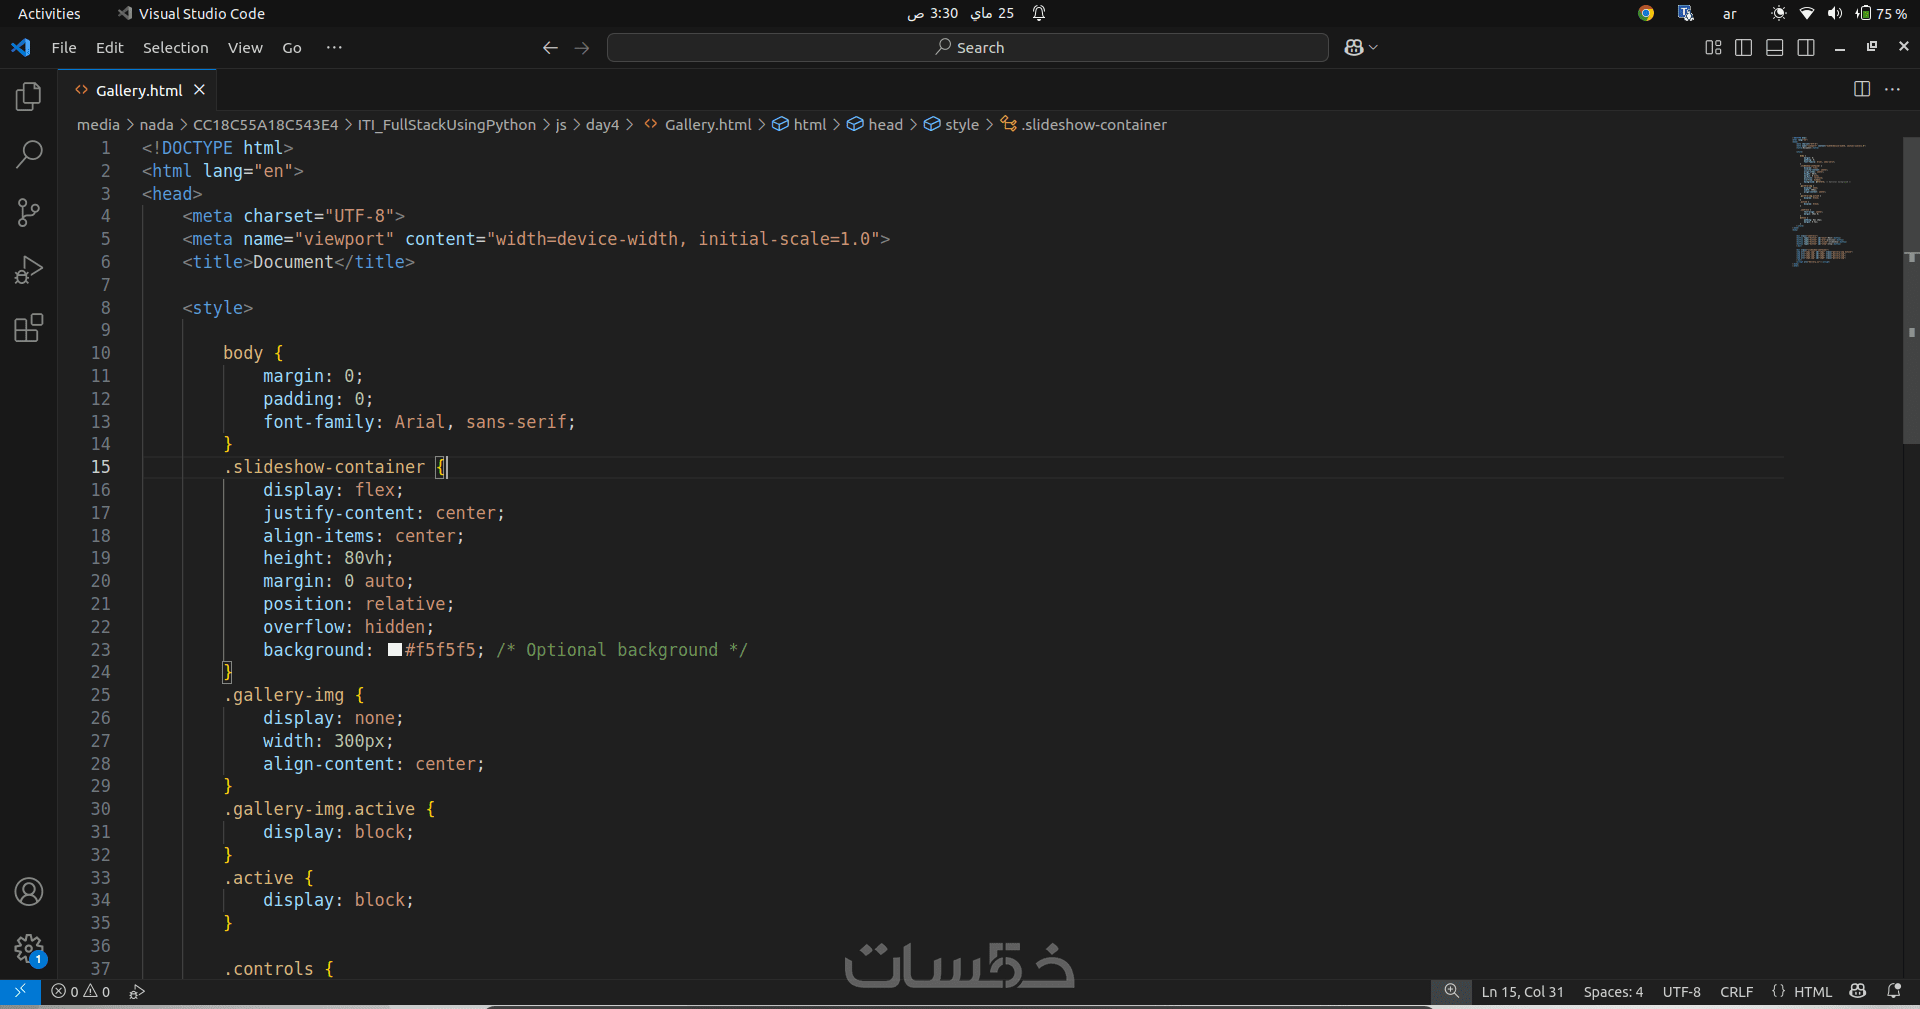Go forward with the right arrow
The width and height of the screenshot is (1920, 1009).
582,47
